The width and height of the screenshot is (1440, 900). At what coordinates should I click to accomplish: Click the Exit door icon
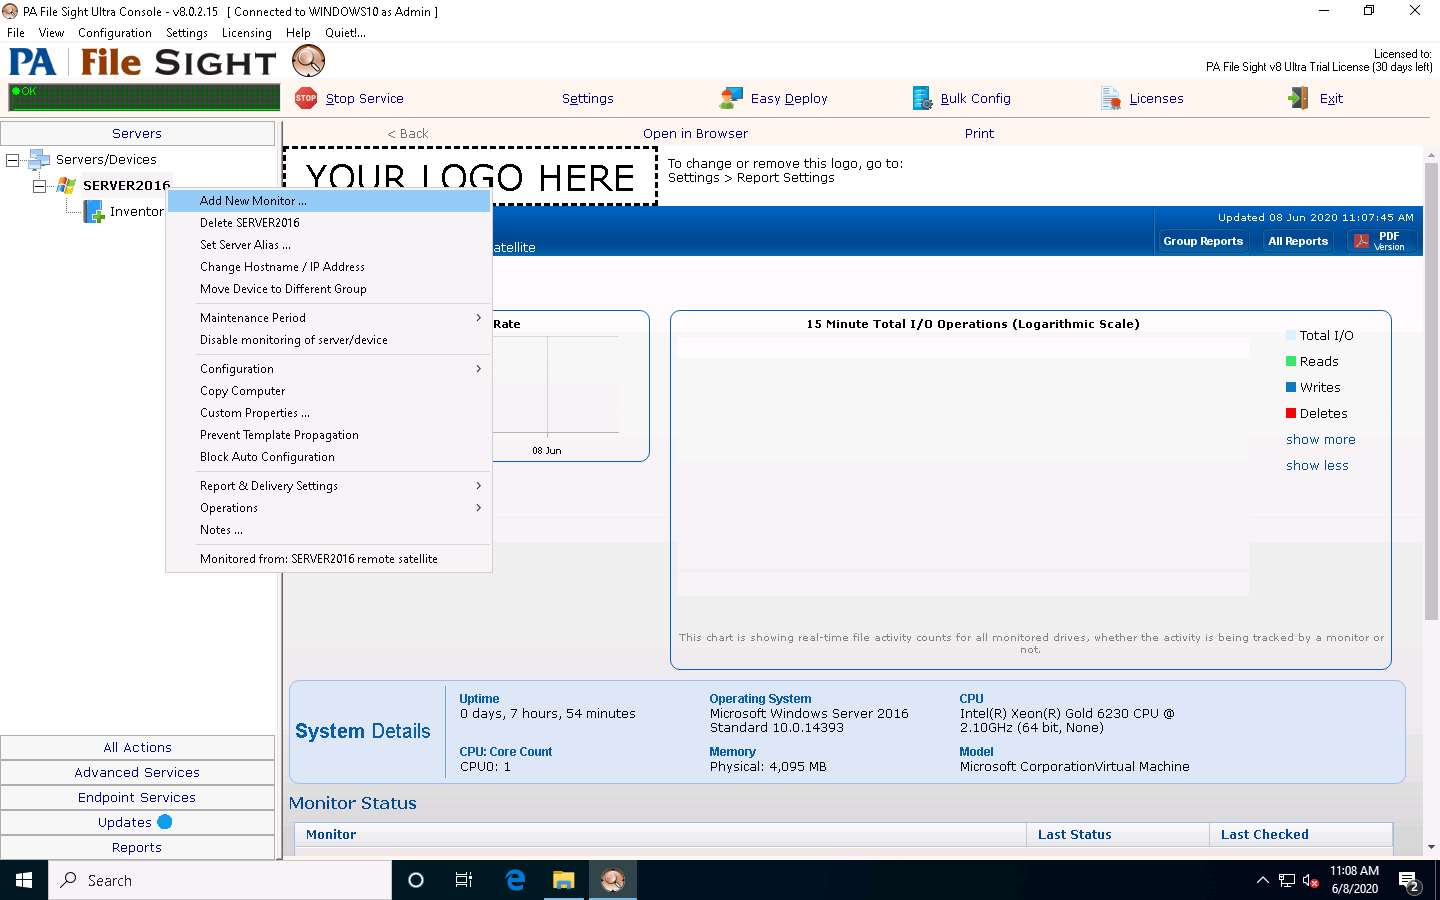pyautogui.click(x=1298, y=98)
